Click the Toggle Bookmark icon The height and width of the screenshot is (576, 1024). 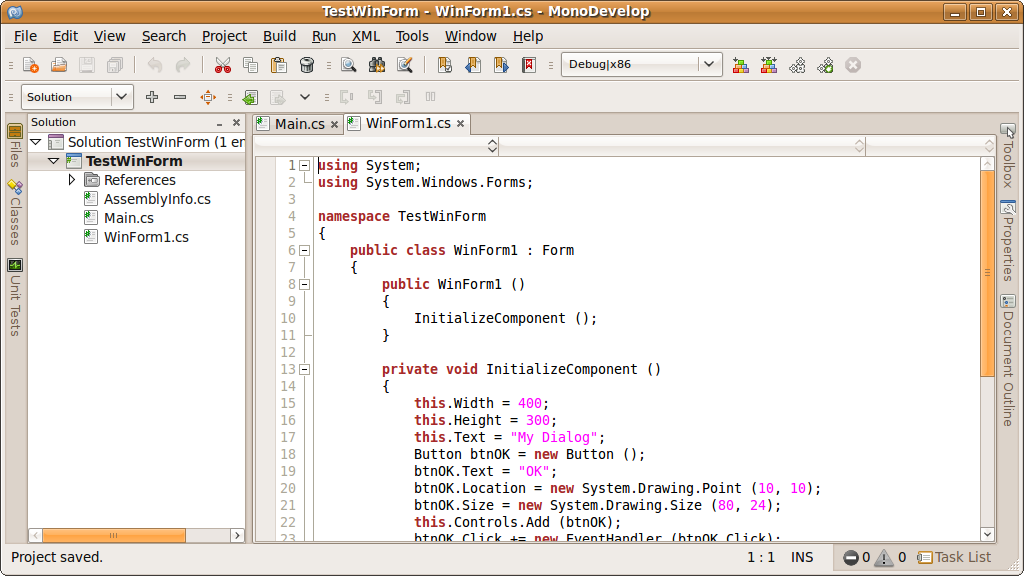click(x=445, y=65)
